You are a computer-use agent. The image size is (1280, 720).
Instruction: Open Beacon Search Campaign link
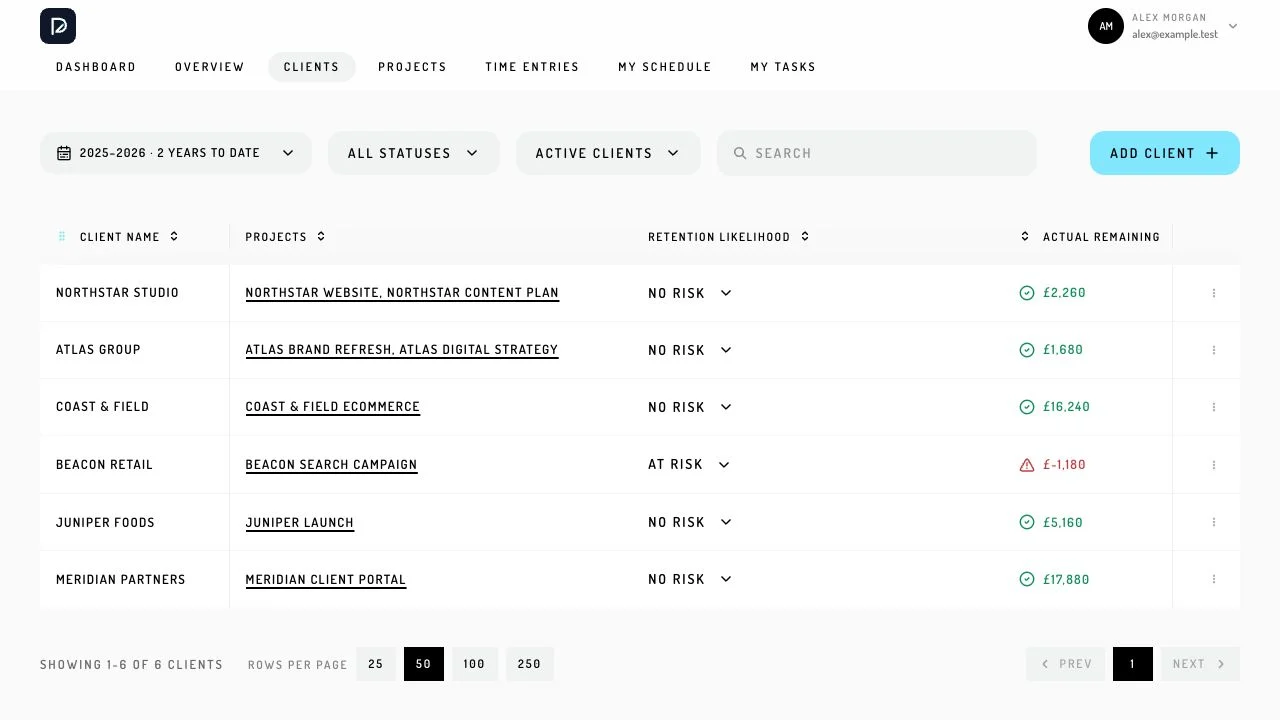click(x=331, y=465)
